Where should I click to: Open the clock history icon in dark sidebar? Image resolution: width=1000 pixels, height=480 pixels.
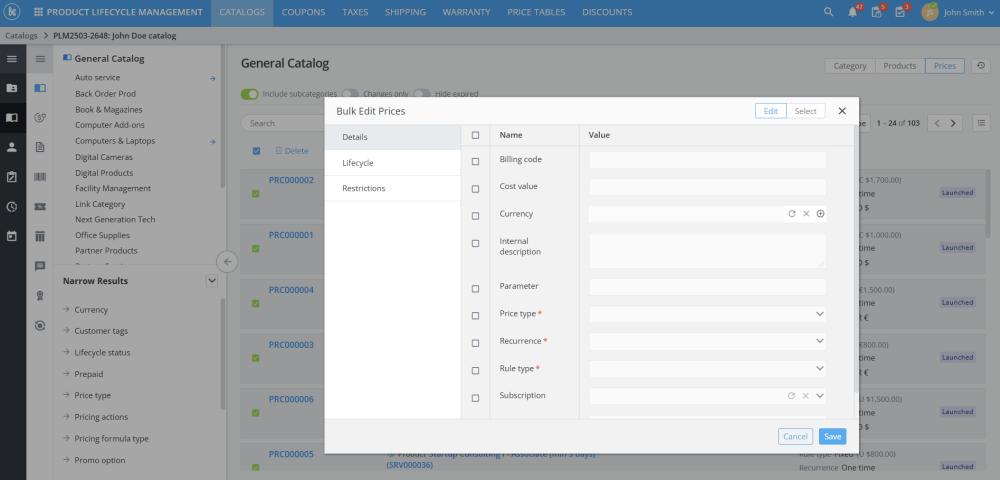tap(11, 207)
